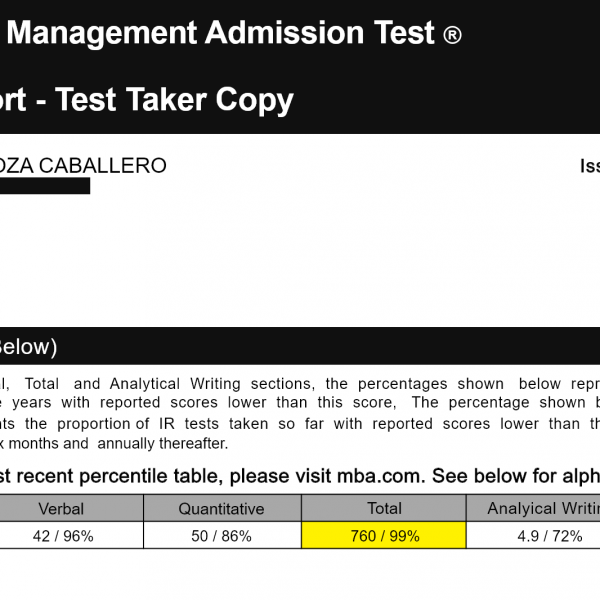Click the black redacted bar under the name
Image resolution: width=600 pixels, height=600 pixels.
[45, 186]
